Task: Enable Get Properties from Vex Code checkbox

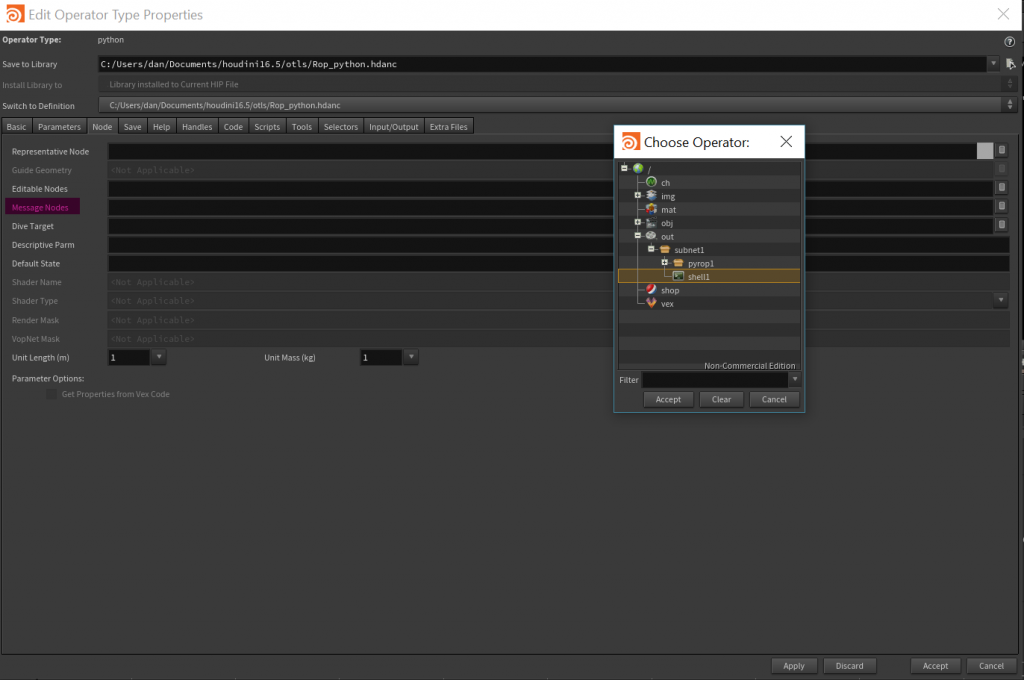Action: tap(52, 394)
